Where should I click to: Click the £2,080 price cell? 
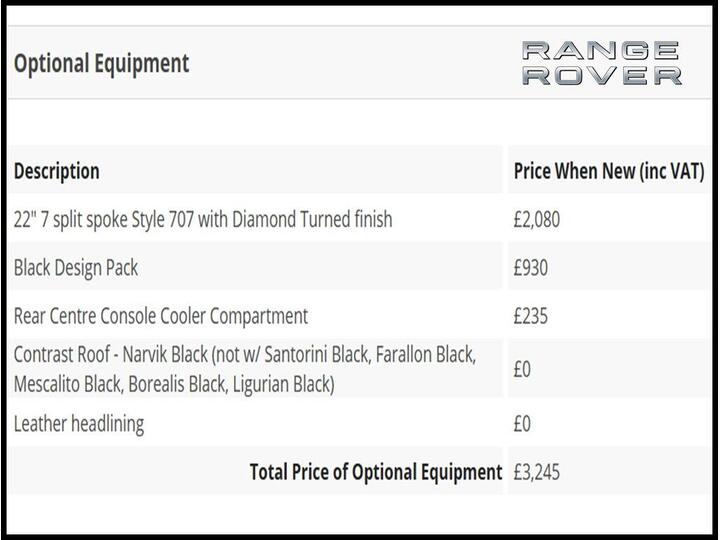click(x=537, y=219)
